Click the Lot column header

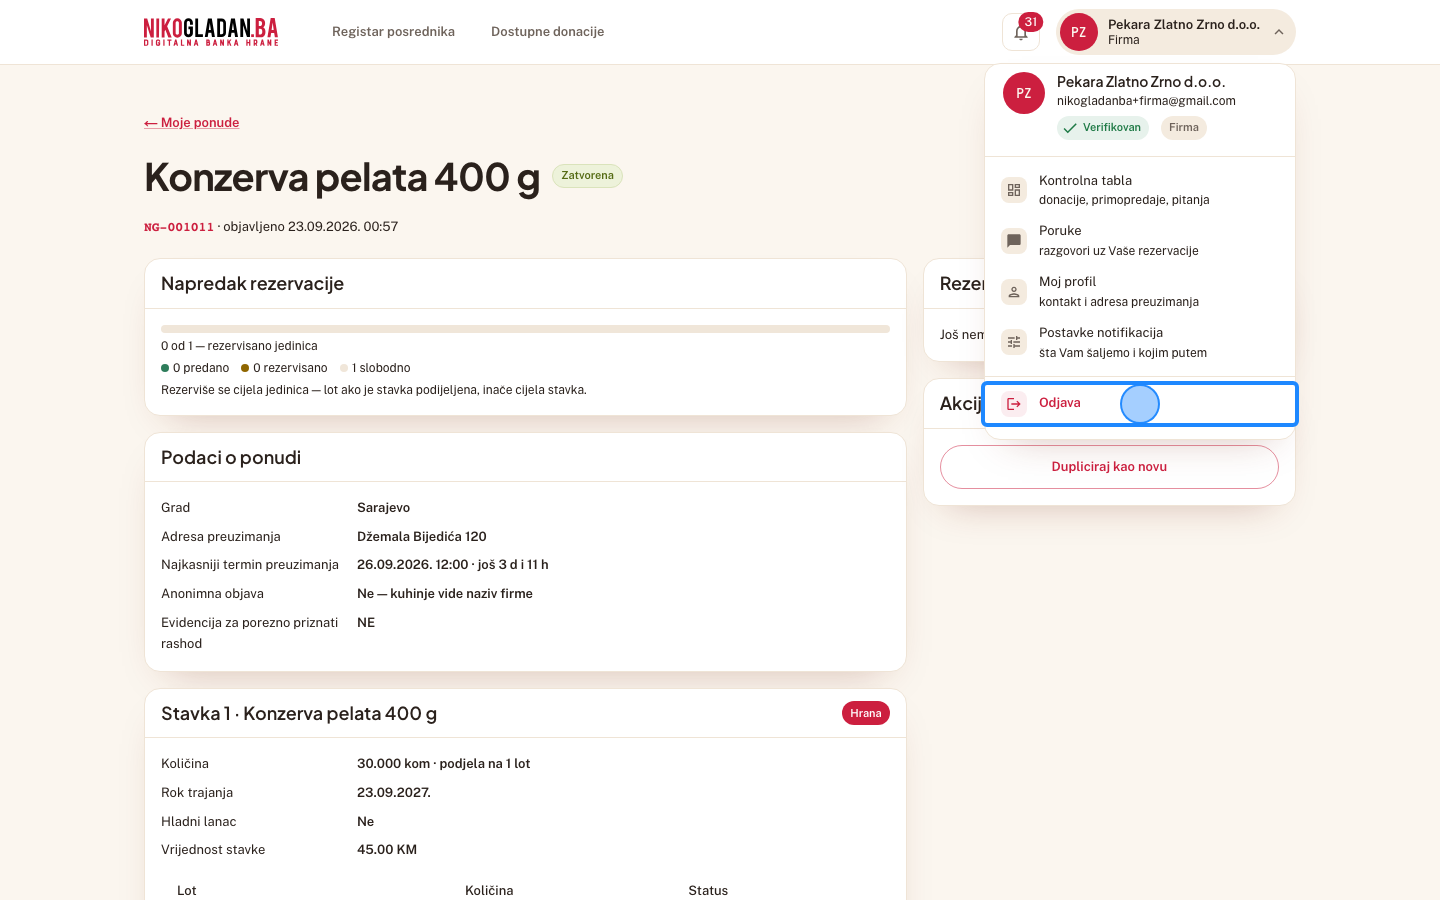point(187,891)
